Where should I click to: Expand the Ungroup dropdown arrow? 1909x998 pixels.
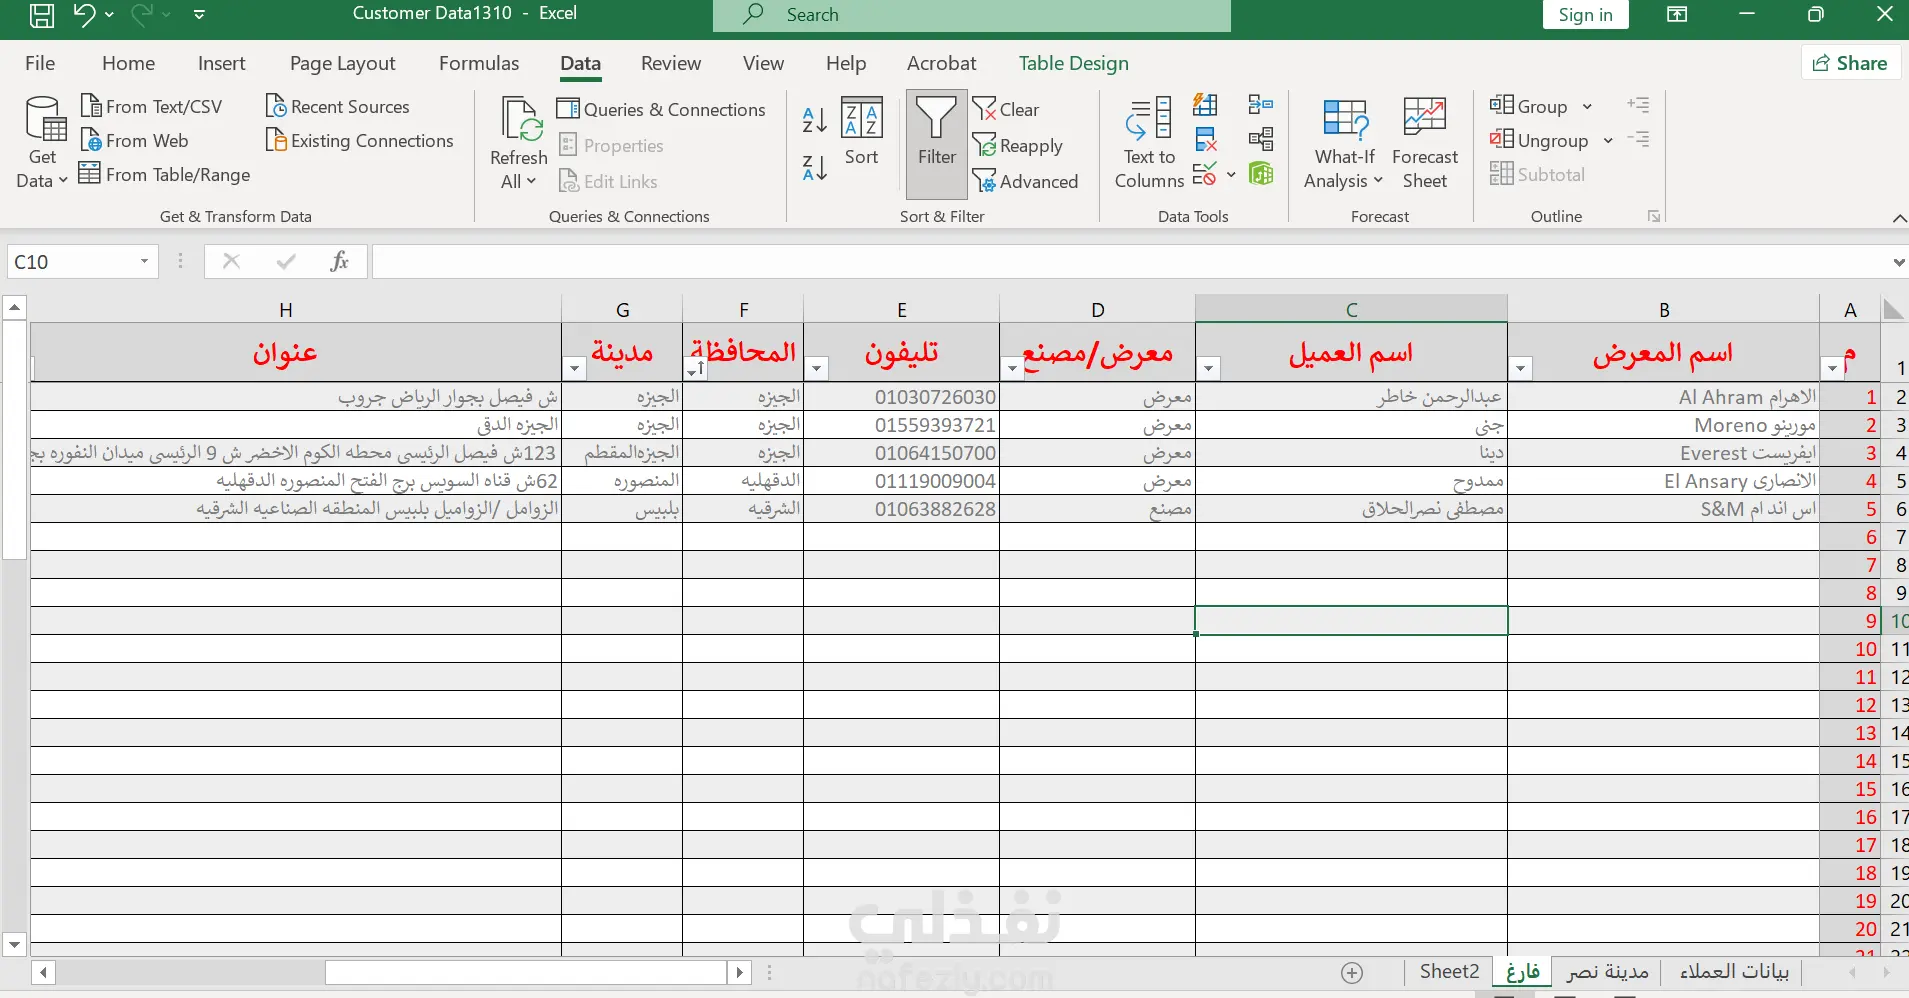tap(1608, 141)
